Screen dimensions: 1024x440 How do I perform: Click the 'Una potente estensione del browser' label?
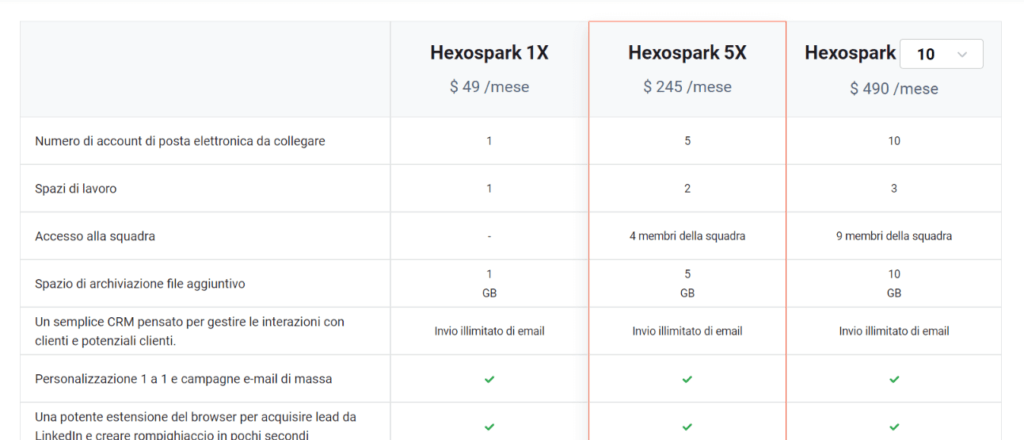tap(195, 426)
